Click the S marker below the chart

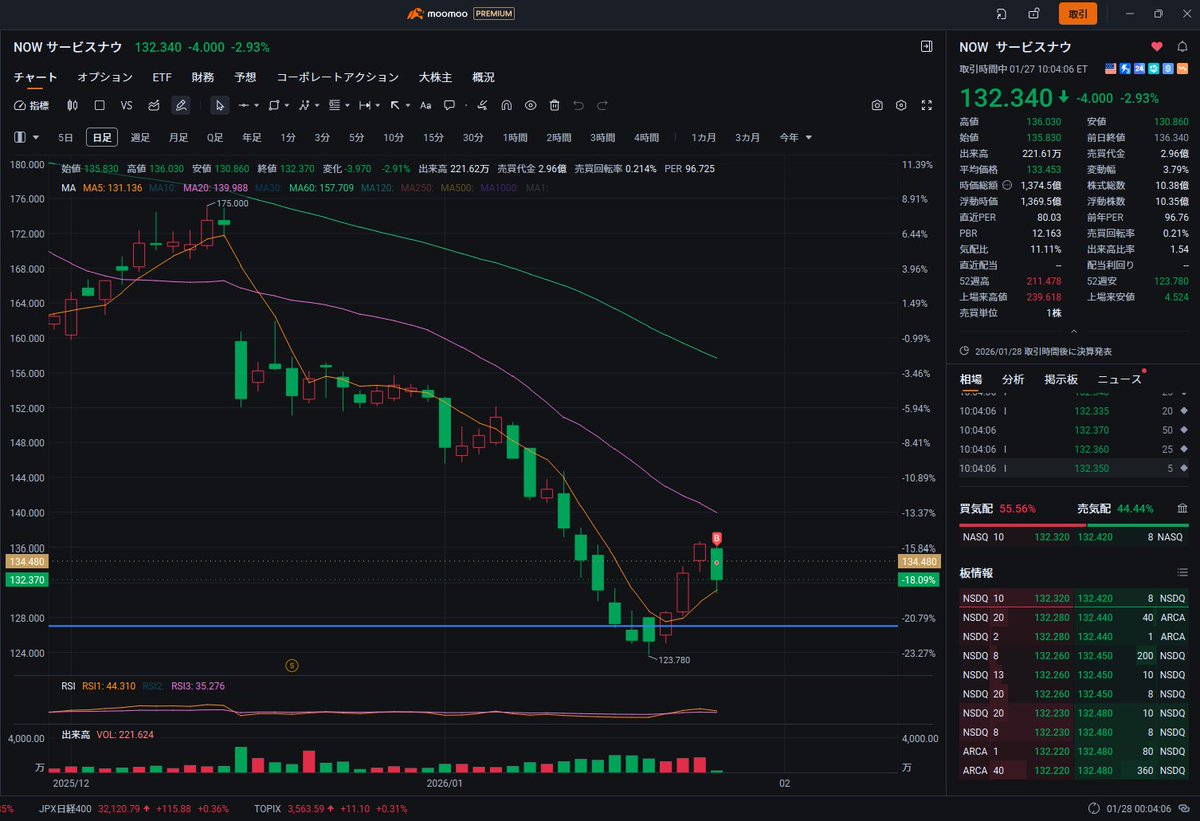[x=292, y=664]
